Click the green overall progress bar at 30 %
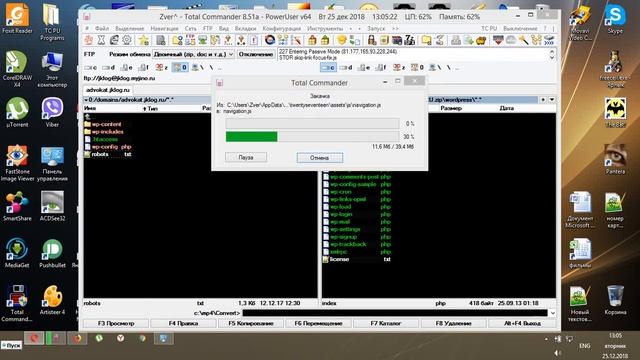 [x=312, y=137]
